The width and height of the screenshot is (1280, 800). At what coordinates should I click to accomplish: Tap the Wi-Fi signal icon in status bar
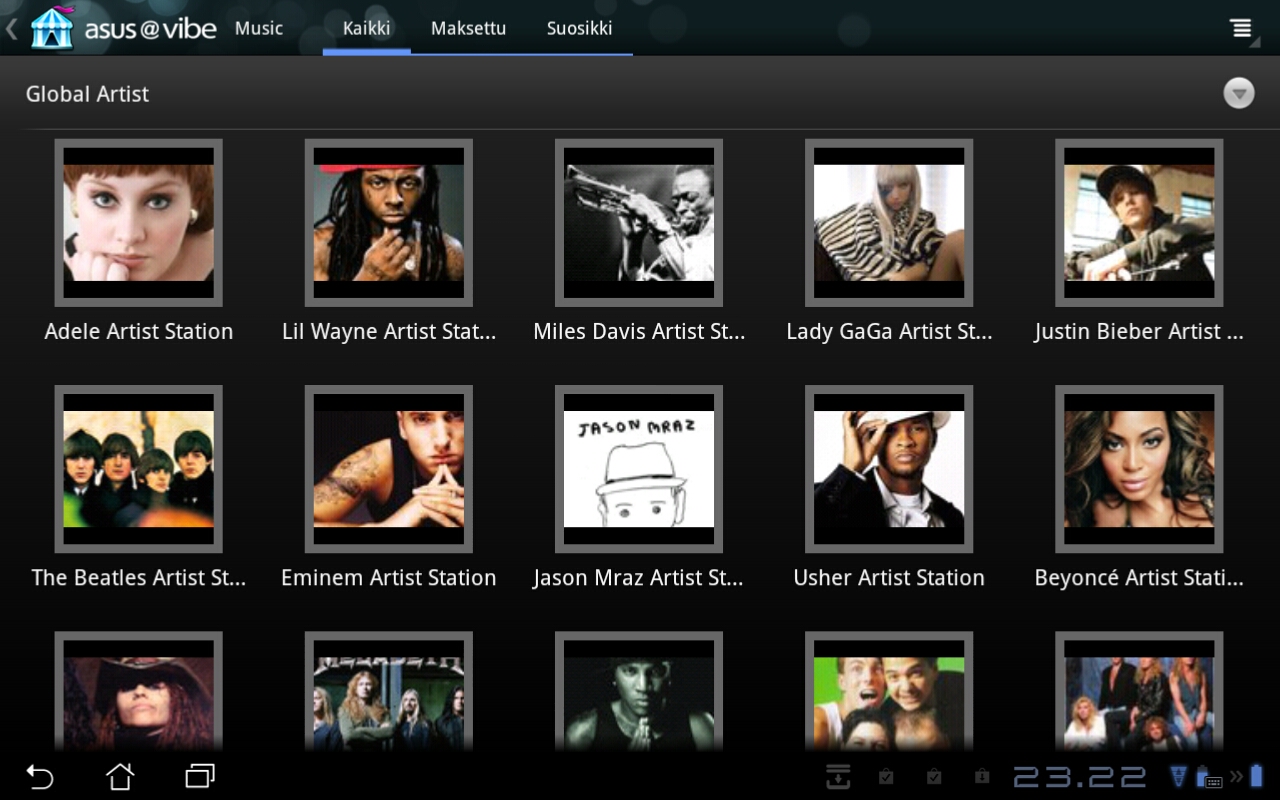(x=1180, y=776)
